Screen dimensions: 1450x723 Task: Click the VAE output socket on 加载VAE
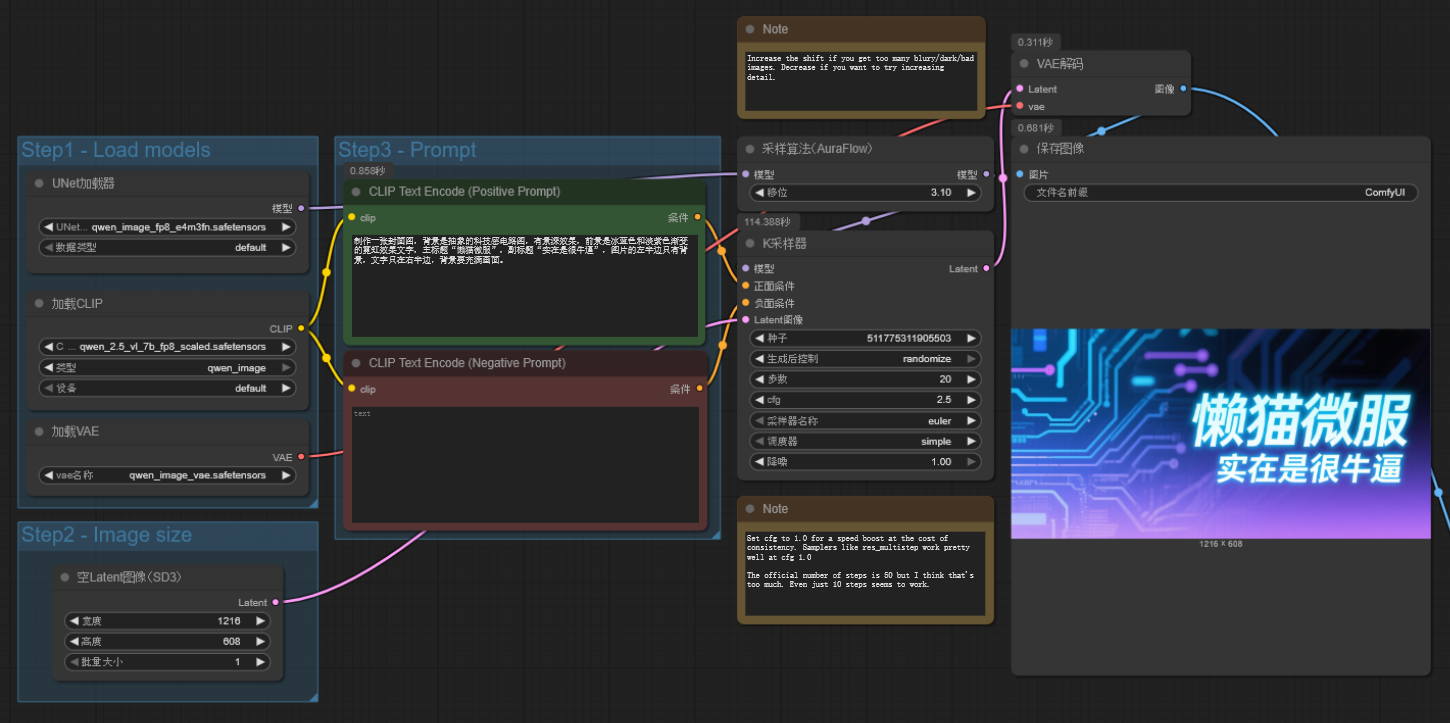(x=301, y=457)
